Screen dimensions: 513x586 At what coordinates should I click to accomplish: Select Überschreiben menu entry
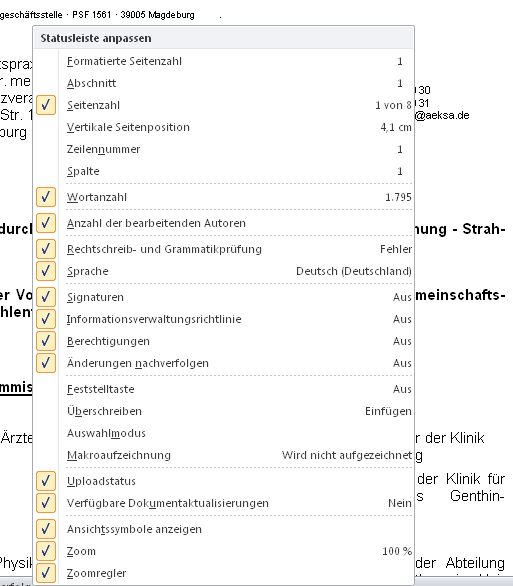click(x=223, y=411)
